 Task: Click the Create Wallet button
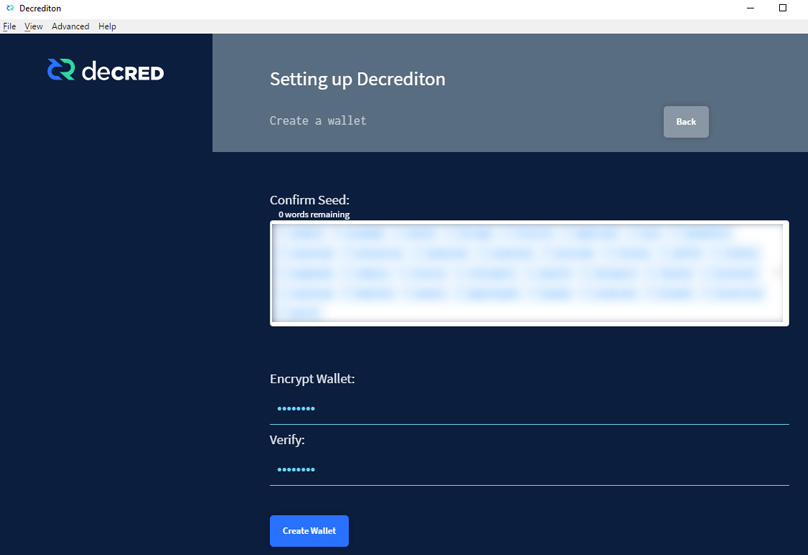[x=309, y=531]
